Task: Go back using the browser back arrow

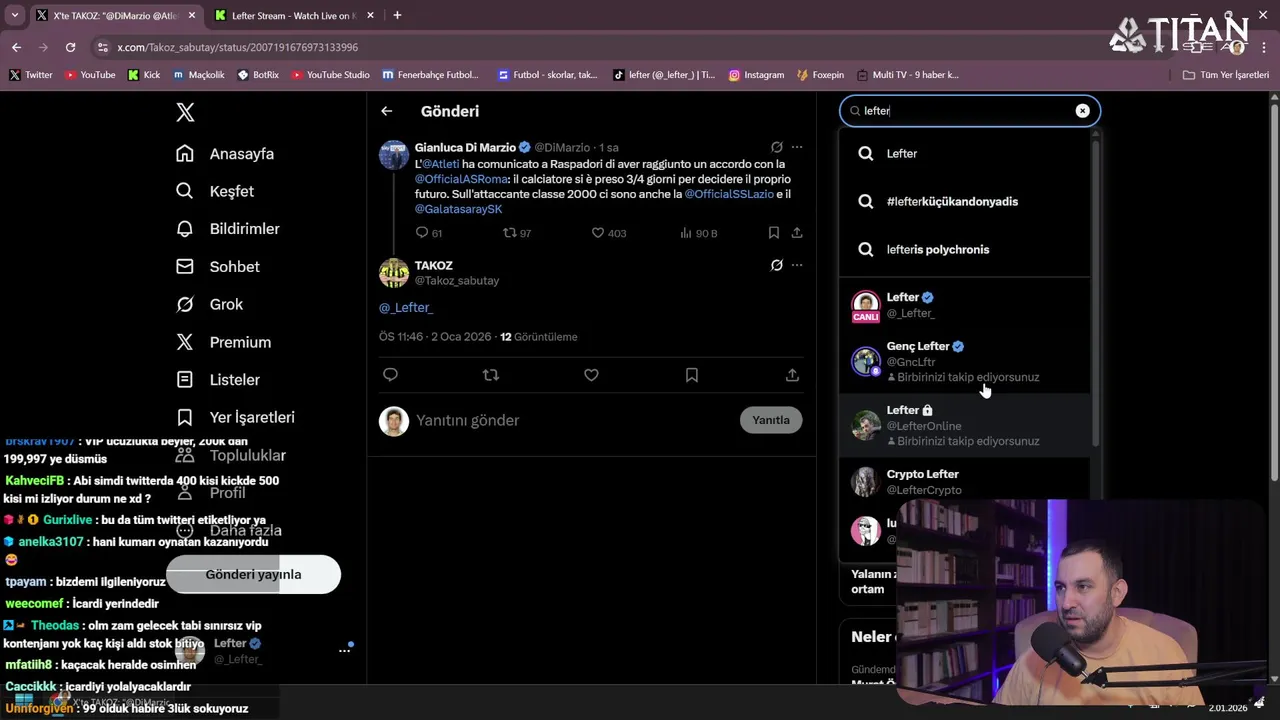Action: [16, 47]
